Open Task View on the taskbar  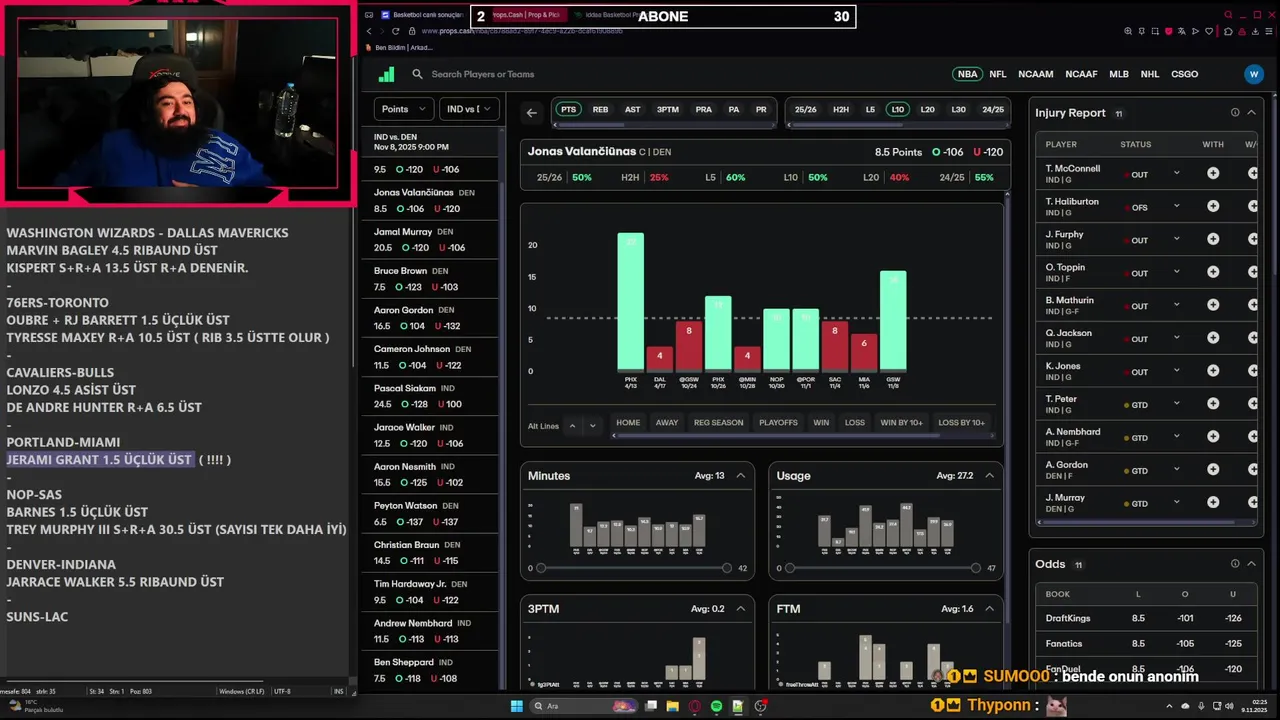[650, 706]
